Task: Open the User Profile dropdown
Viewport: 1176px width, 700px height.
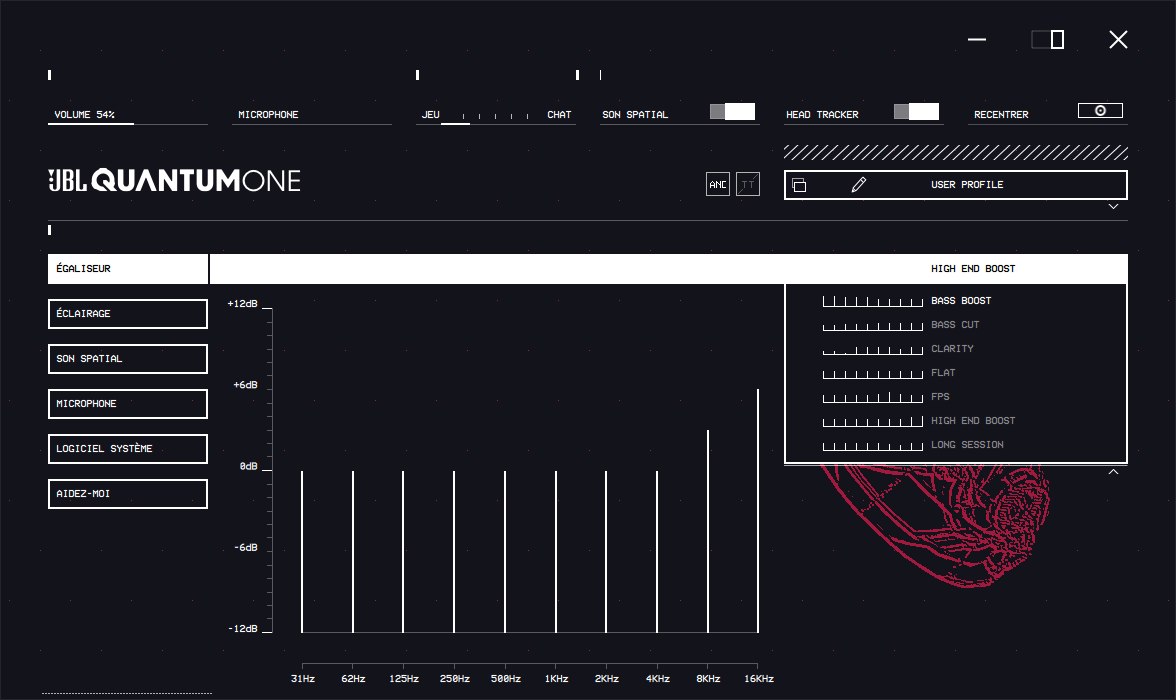Action: click(956, 185)
